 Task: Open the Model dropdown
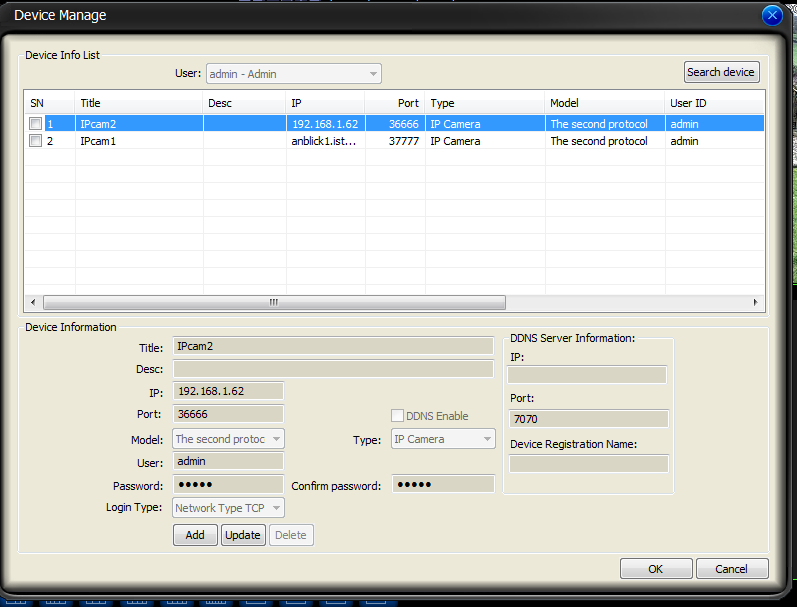tap(228, 439)
